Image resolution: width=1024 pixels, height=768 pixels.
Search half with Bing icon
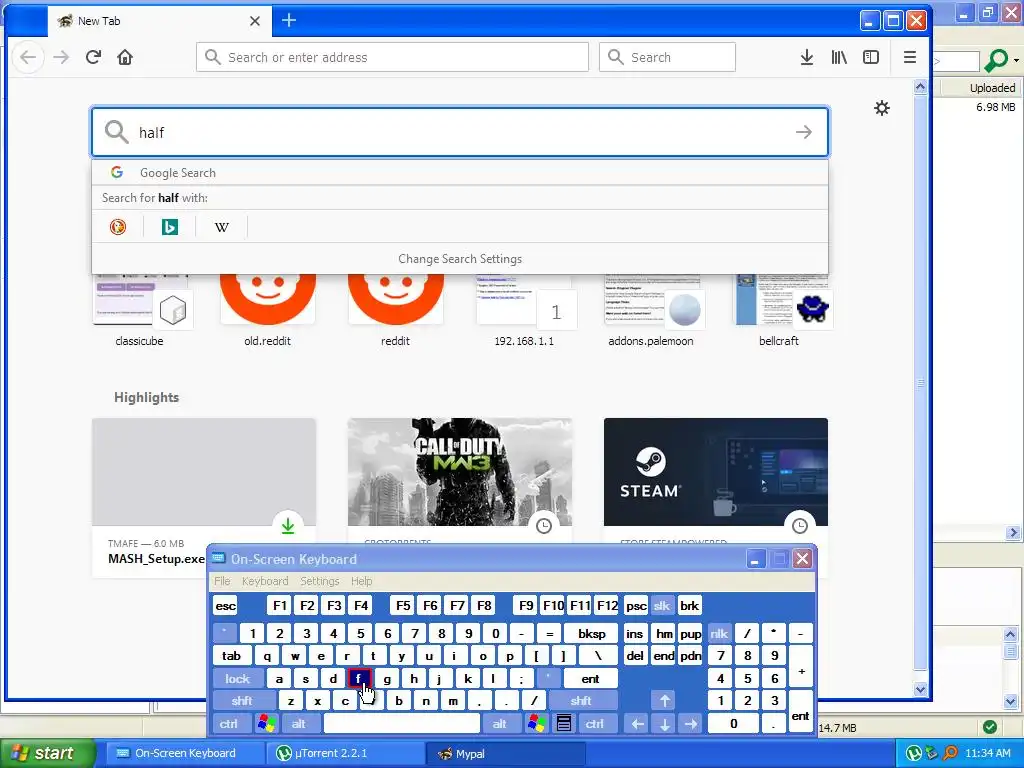[170, 227]
